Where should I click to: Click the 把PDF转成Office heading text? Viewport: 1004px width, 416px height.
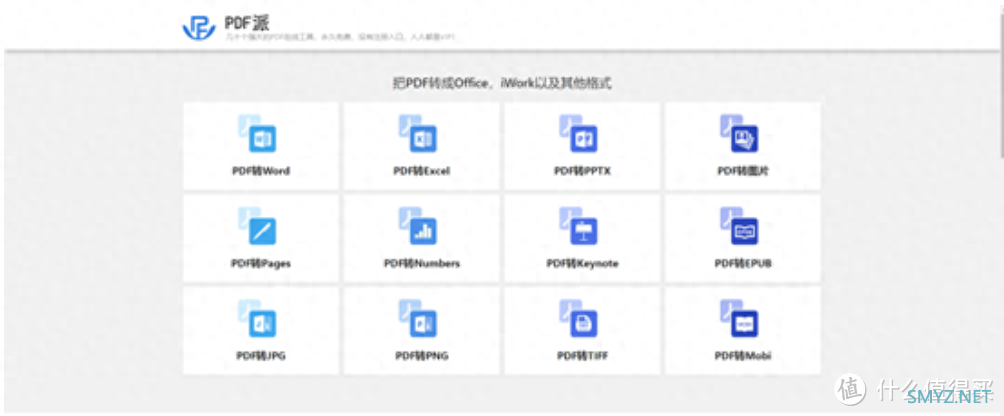pyautogui.click(x=501, y=83)
